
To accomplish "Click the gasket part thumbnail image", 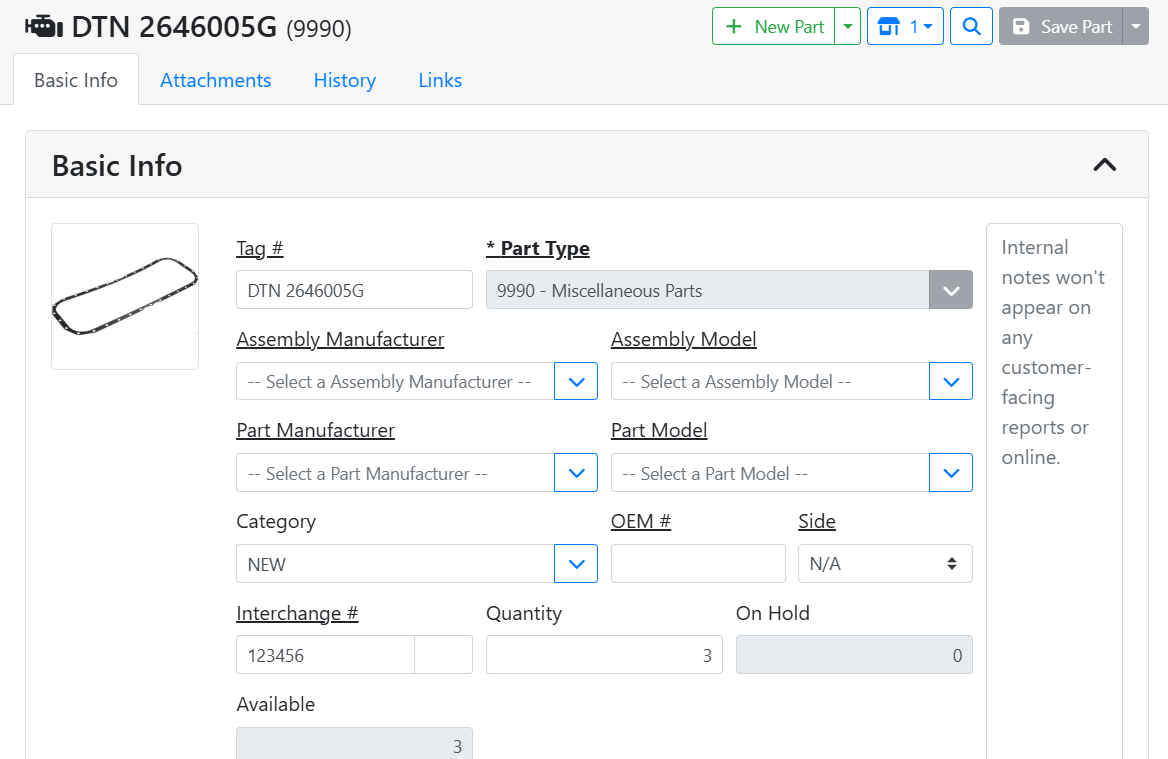I will coord(125,296).
